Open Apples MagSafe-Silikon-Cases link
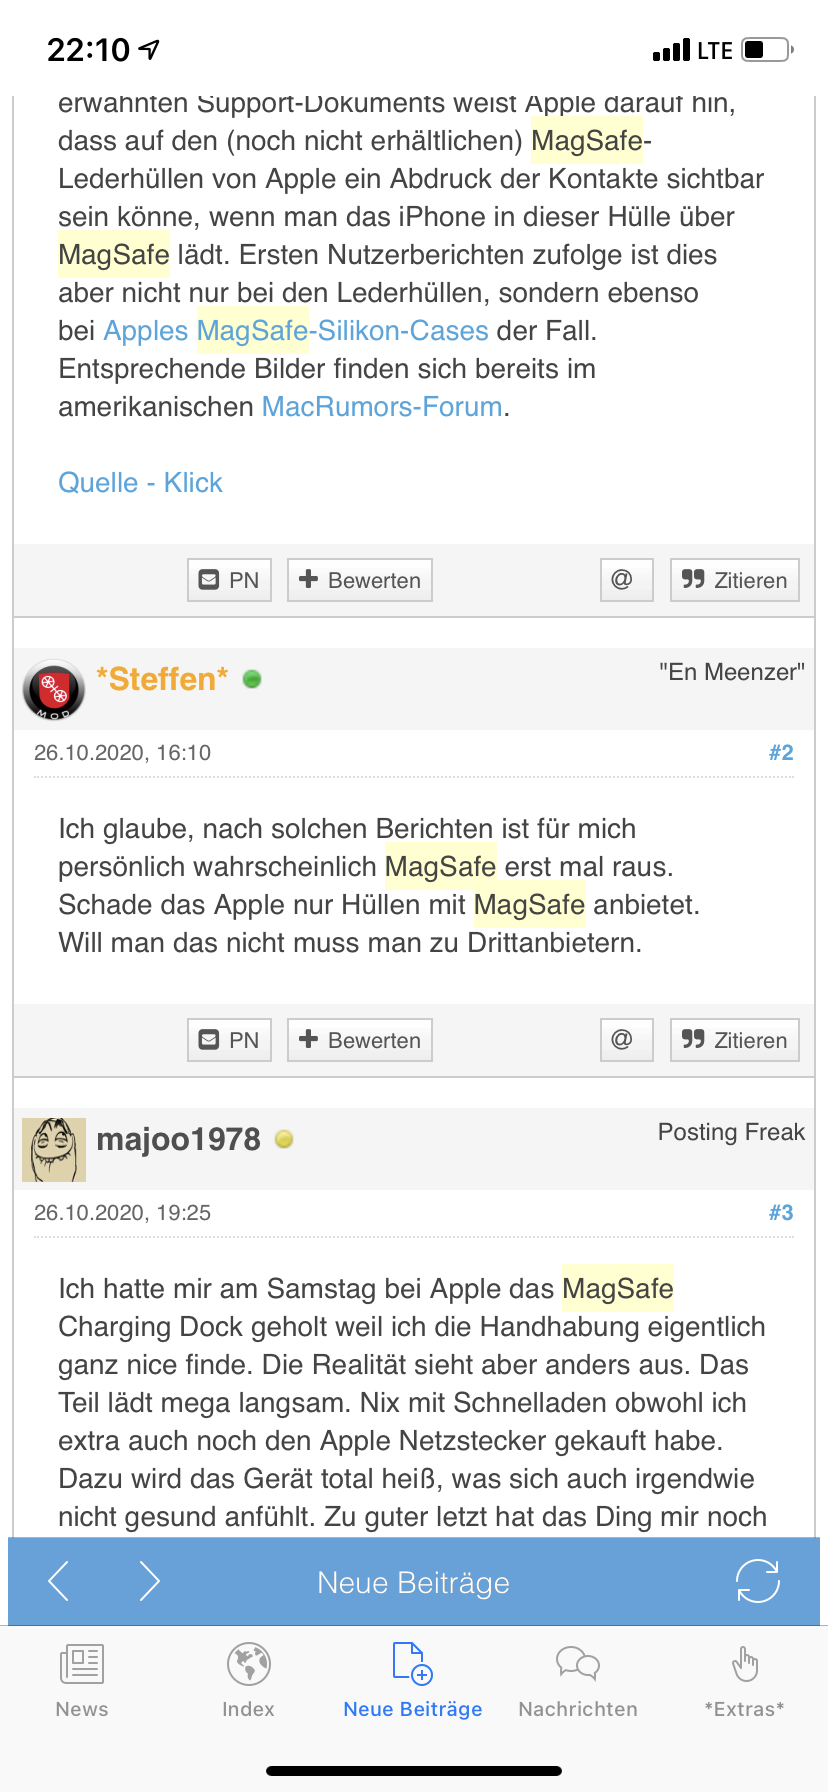The height and width of the screenshot is (1792, 828). click(x=296, y=331)
